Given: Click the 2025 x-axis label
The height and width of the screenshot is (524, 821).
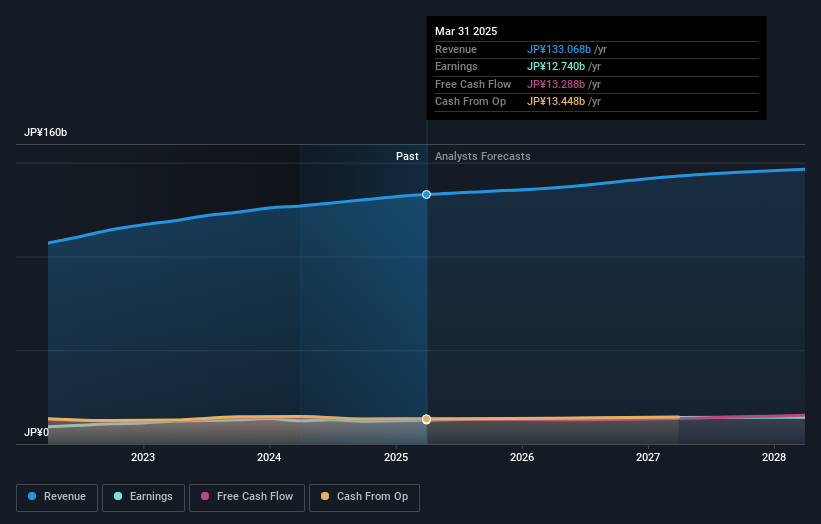Looking at the screenshot, I should [x=396, y=458].
